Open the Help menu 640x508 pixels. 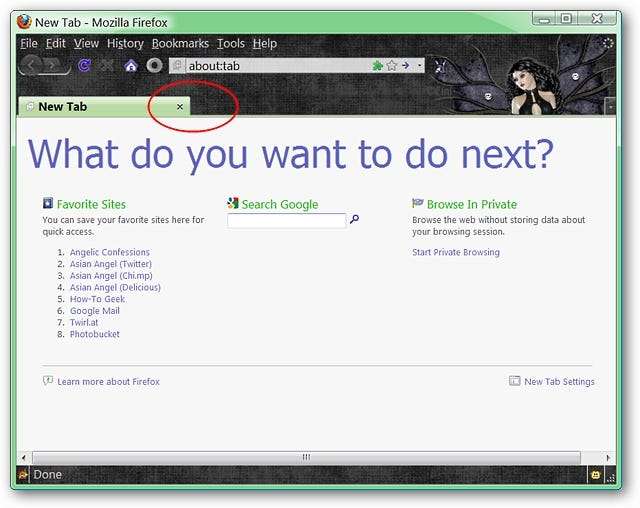coord(264,43)
